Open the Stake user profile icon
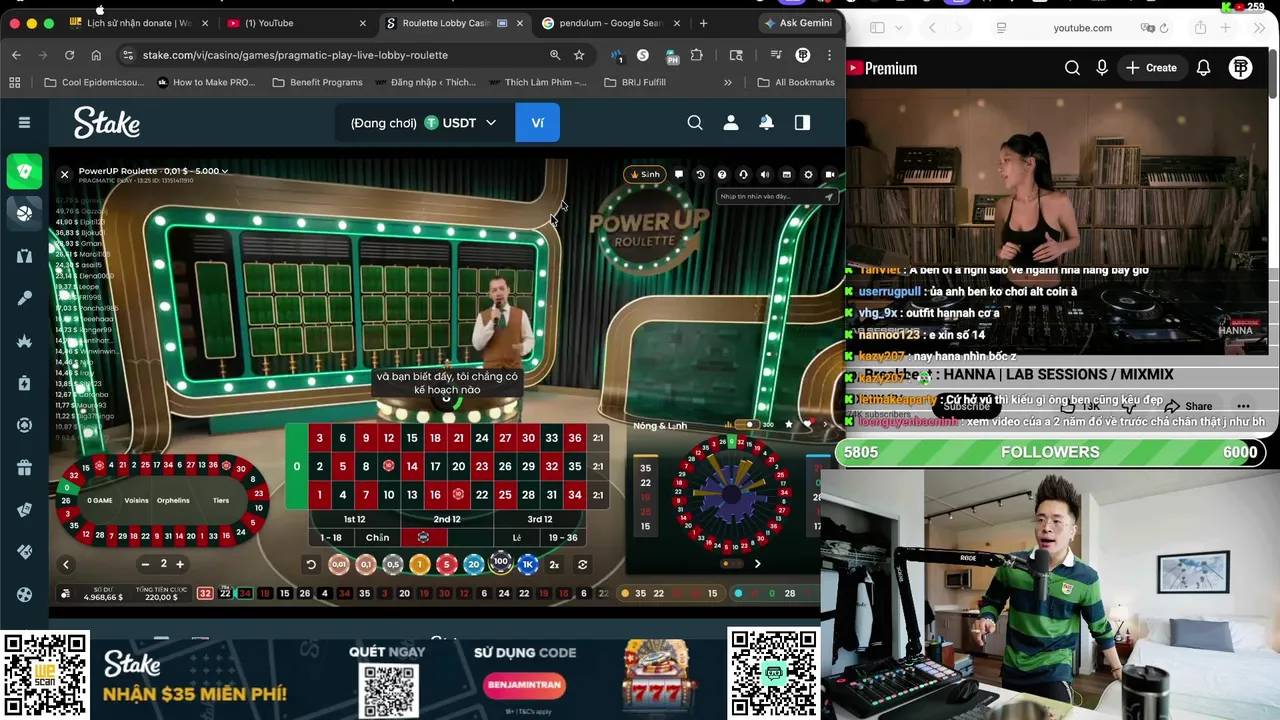1280x720 pixels. click(731, 123)
